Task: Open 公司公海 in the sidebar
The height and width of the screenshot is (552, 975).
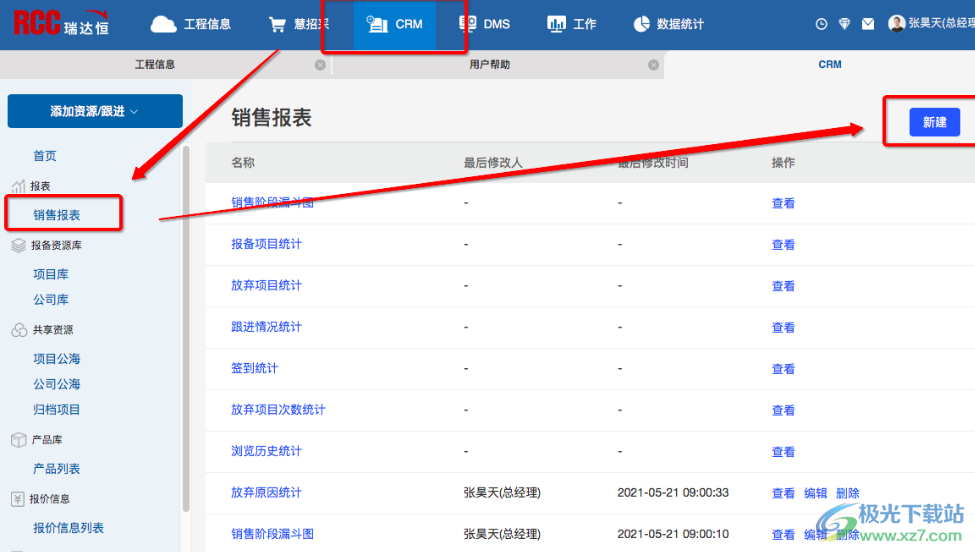Action: pos(57,384)
